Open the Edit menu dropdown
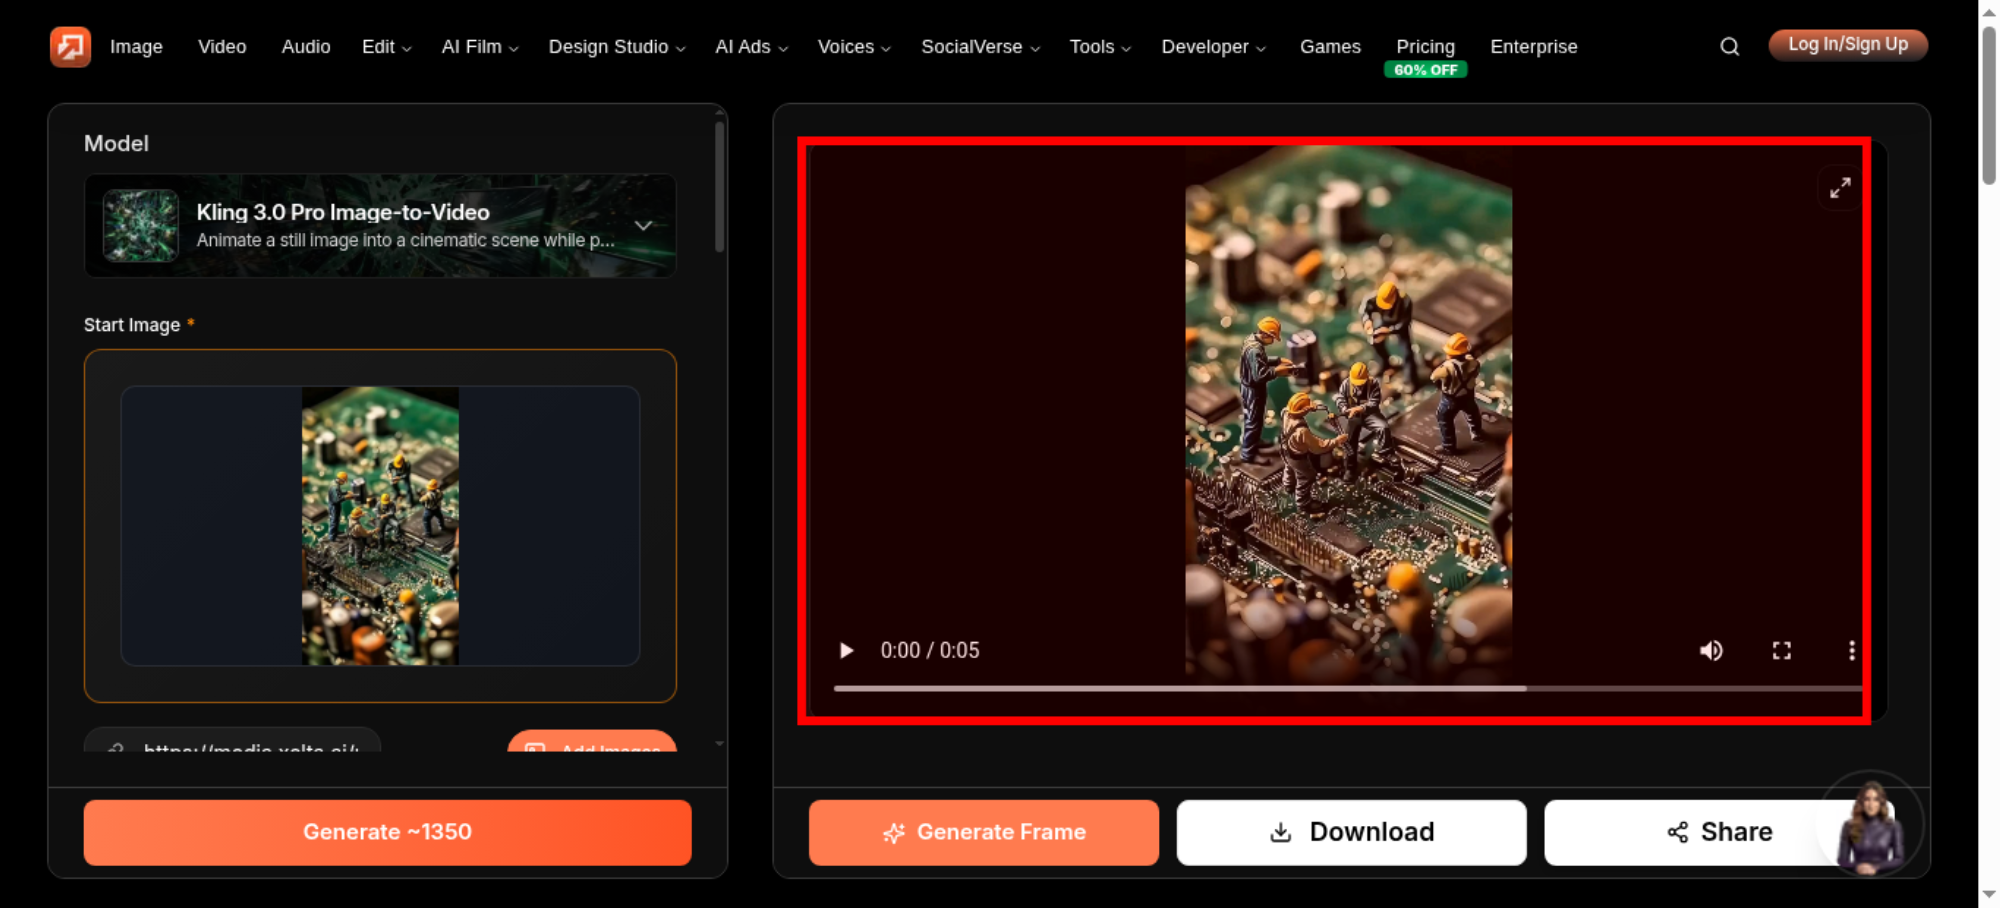 pyautogui.click(x=386, y=47)
